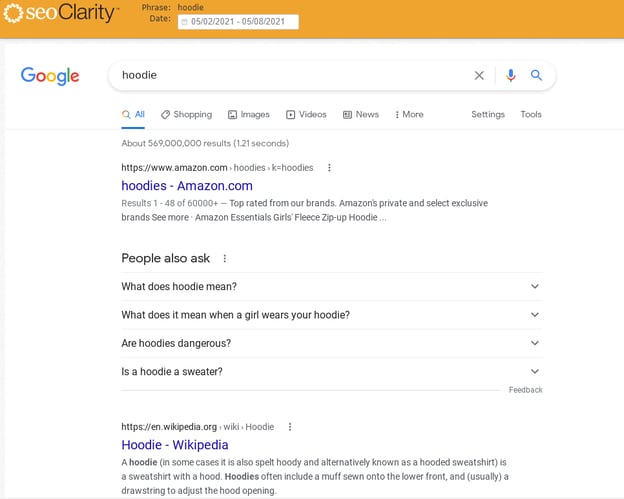Screen dimensions: 624x499
Task: Click the Tools button
Action: 531,115
